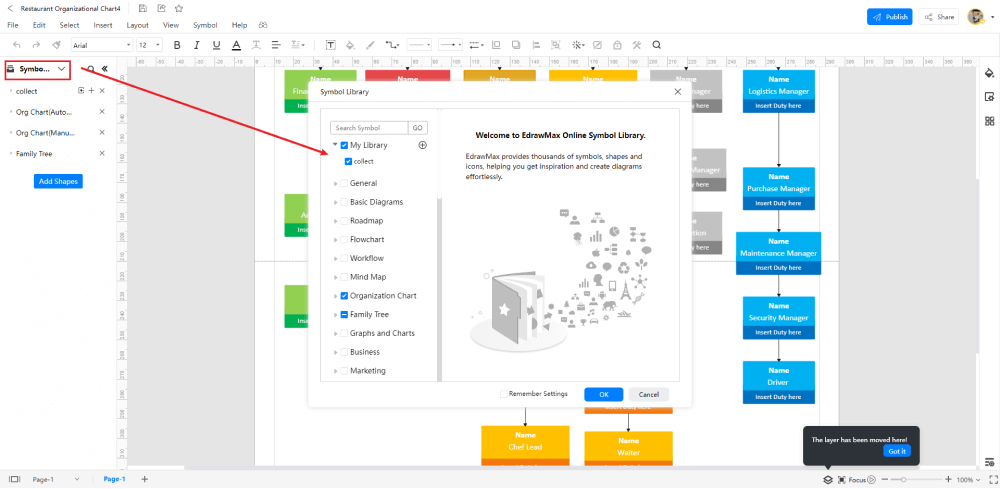Open the font family dropdown
The image size is (1000, 489).
(101, 45)
